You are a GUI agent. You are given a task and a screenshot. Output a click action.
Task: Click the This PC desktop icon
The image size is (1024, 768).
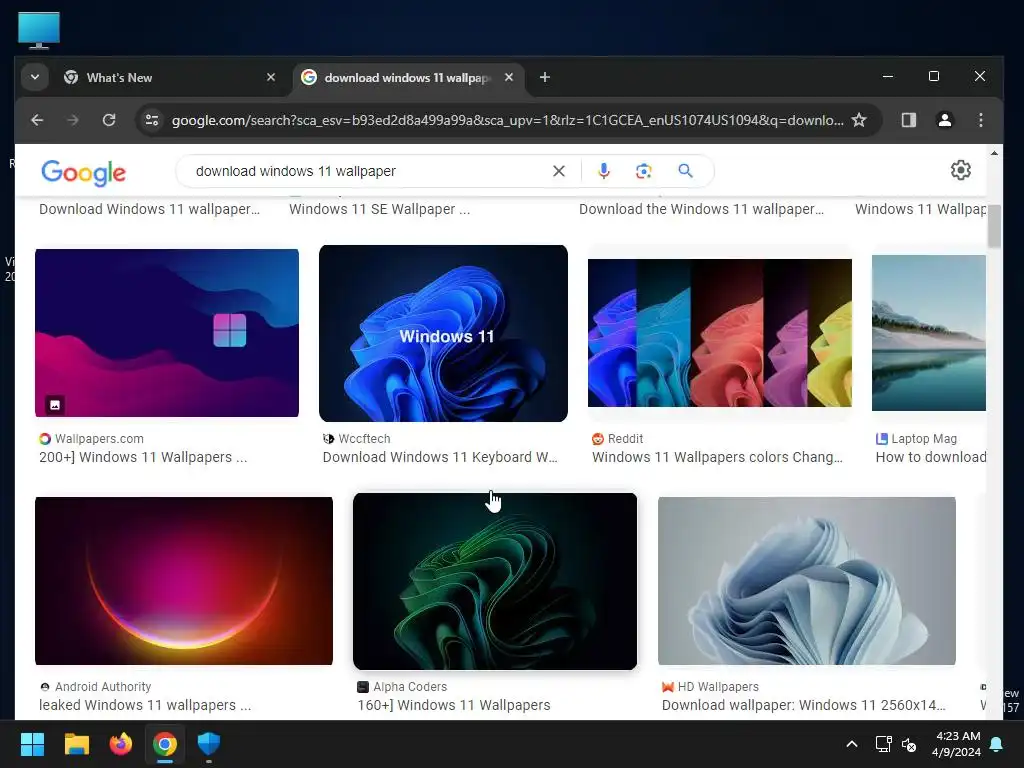click(x=39, y=30)
